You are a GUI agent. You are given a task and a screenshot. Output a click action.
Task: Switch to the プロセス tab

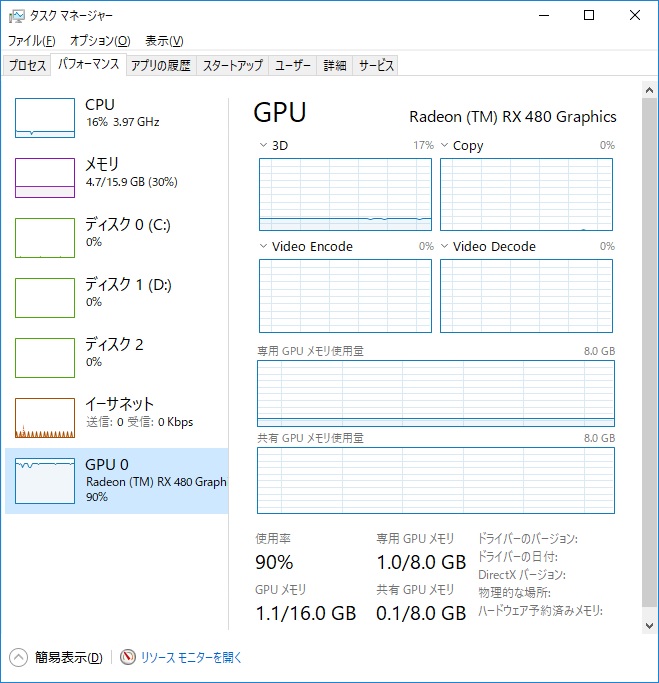27,65
